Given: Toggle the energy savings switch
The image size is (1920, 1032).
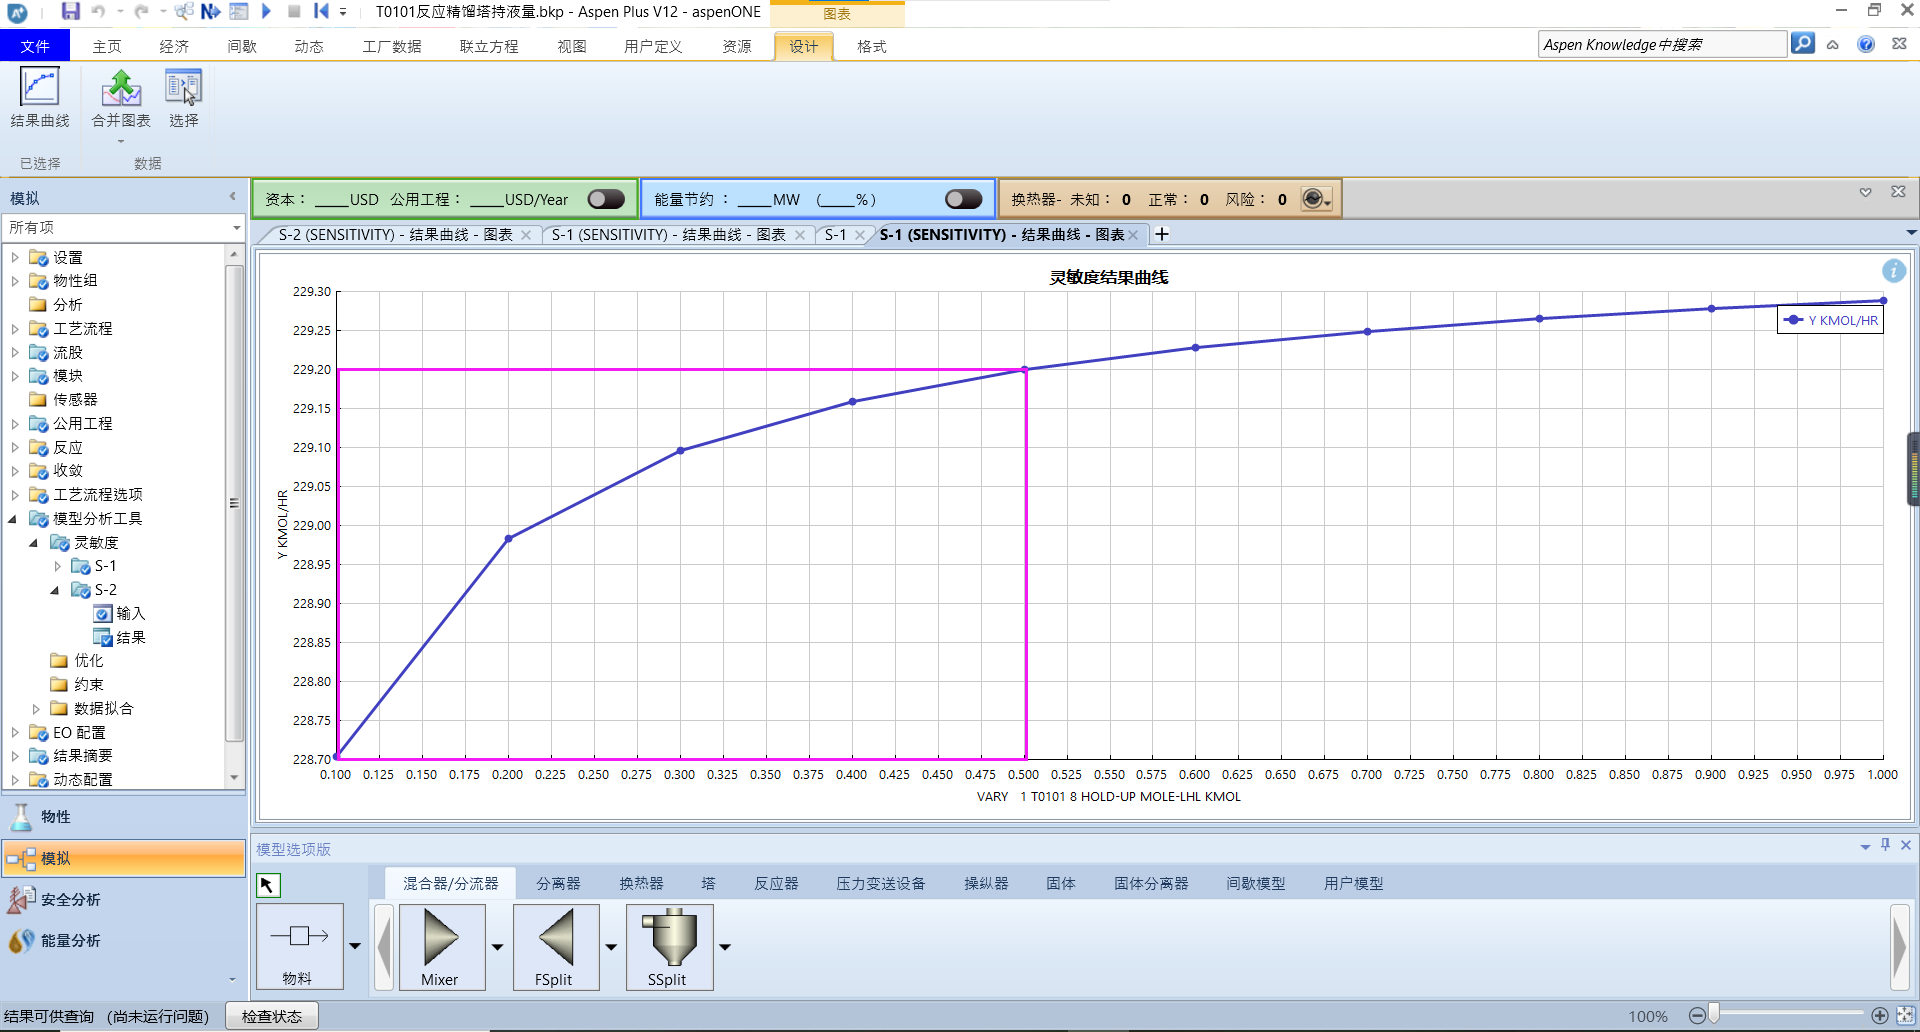Looking at the screenshot, I should pos(963,199).
